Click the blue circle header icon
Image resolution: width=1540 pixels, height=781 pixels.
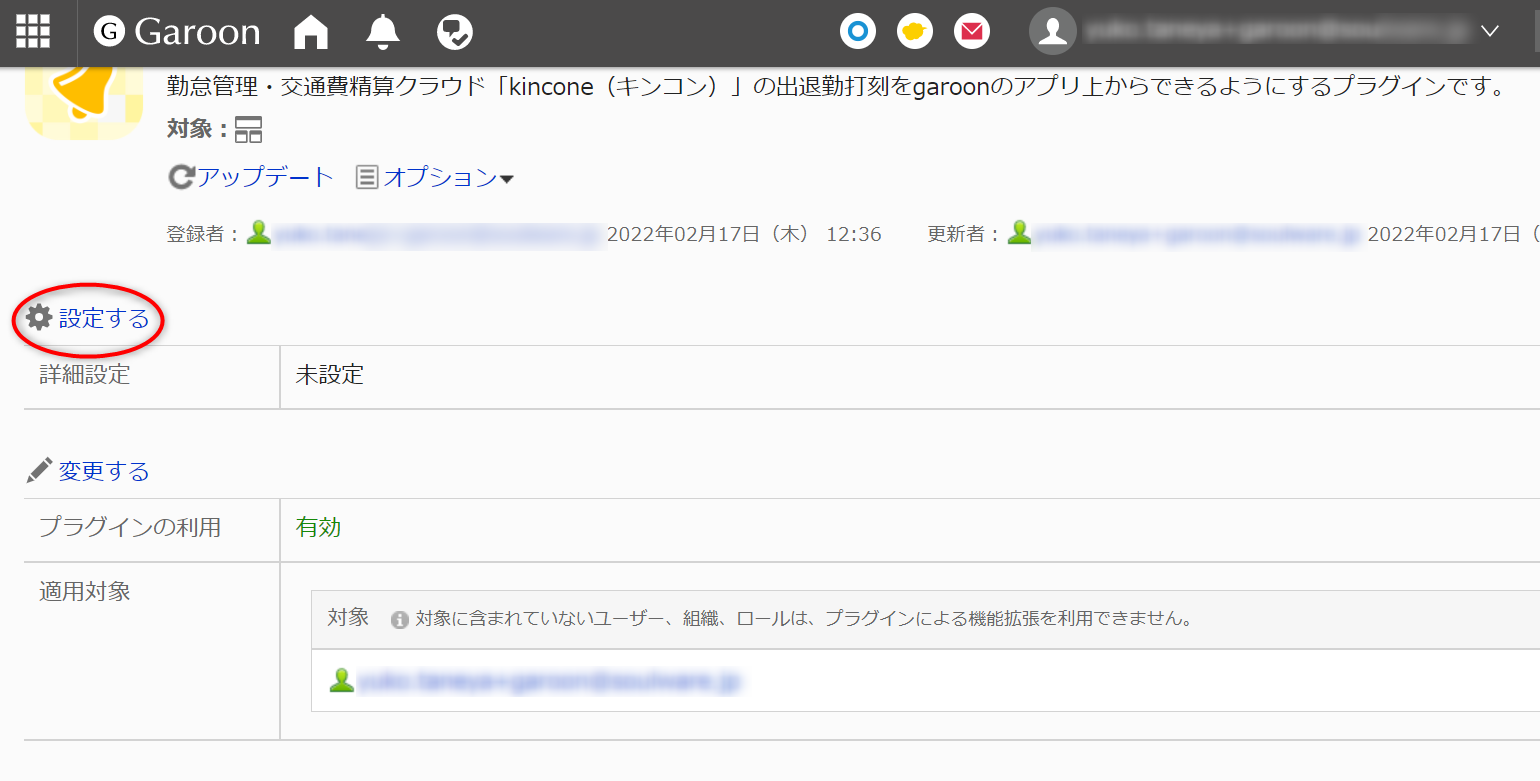(857, 32)
